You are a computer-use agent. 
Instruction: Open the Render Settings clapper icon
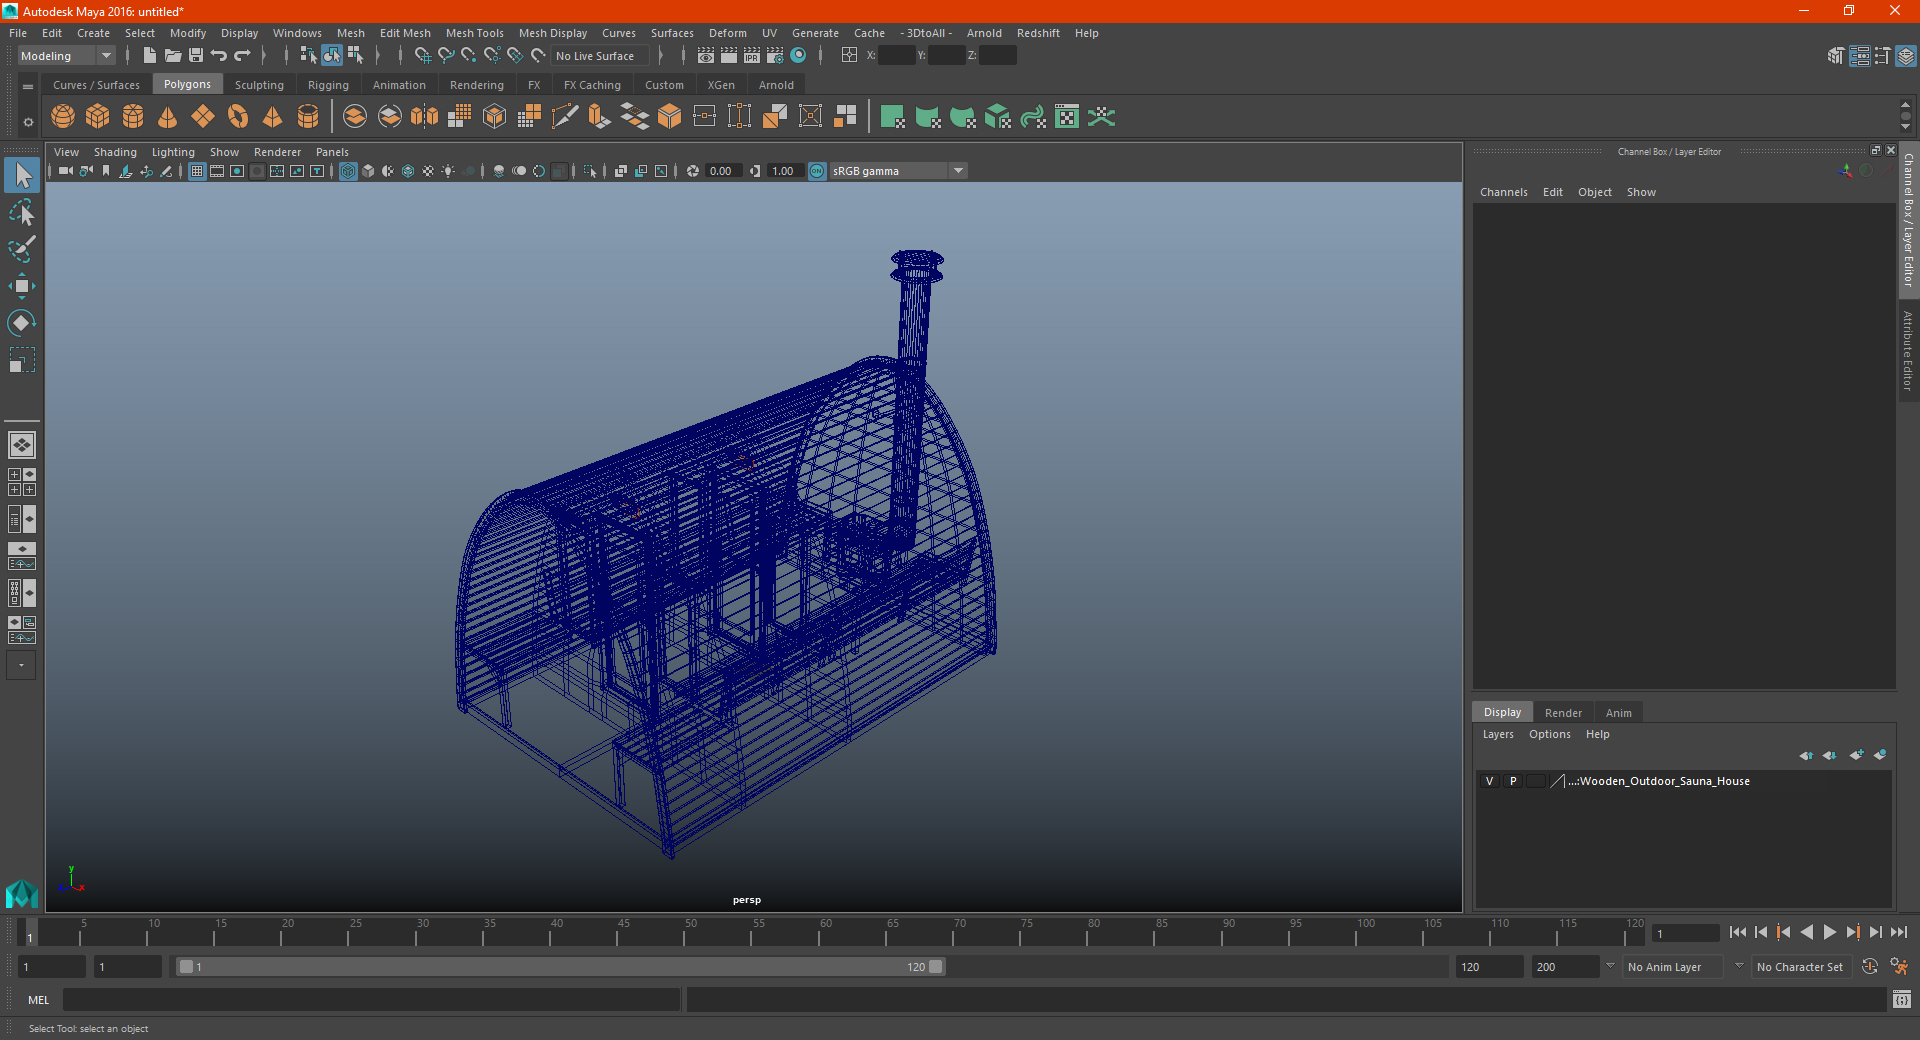775,56
